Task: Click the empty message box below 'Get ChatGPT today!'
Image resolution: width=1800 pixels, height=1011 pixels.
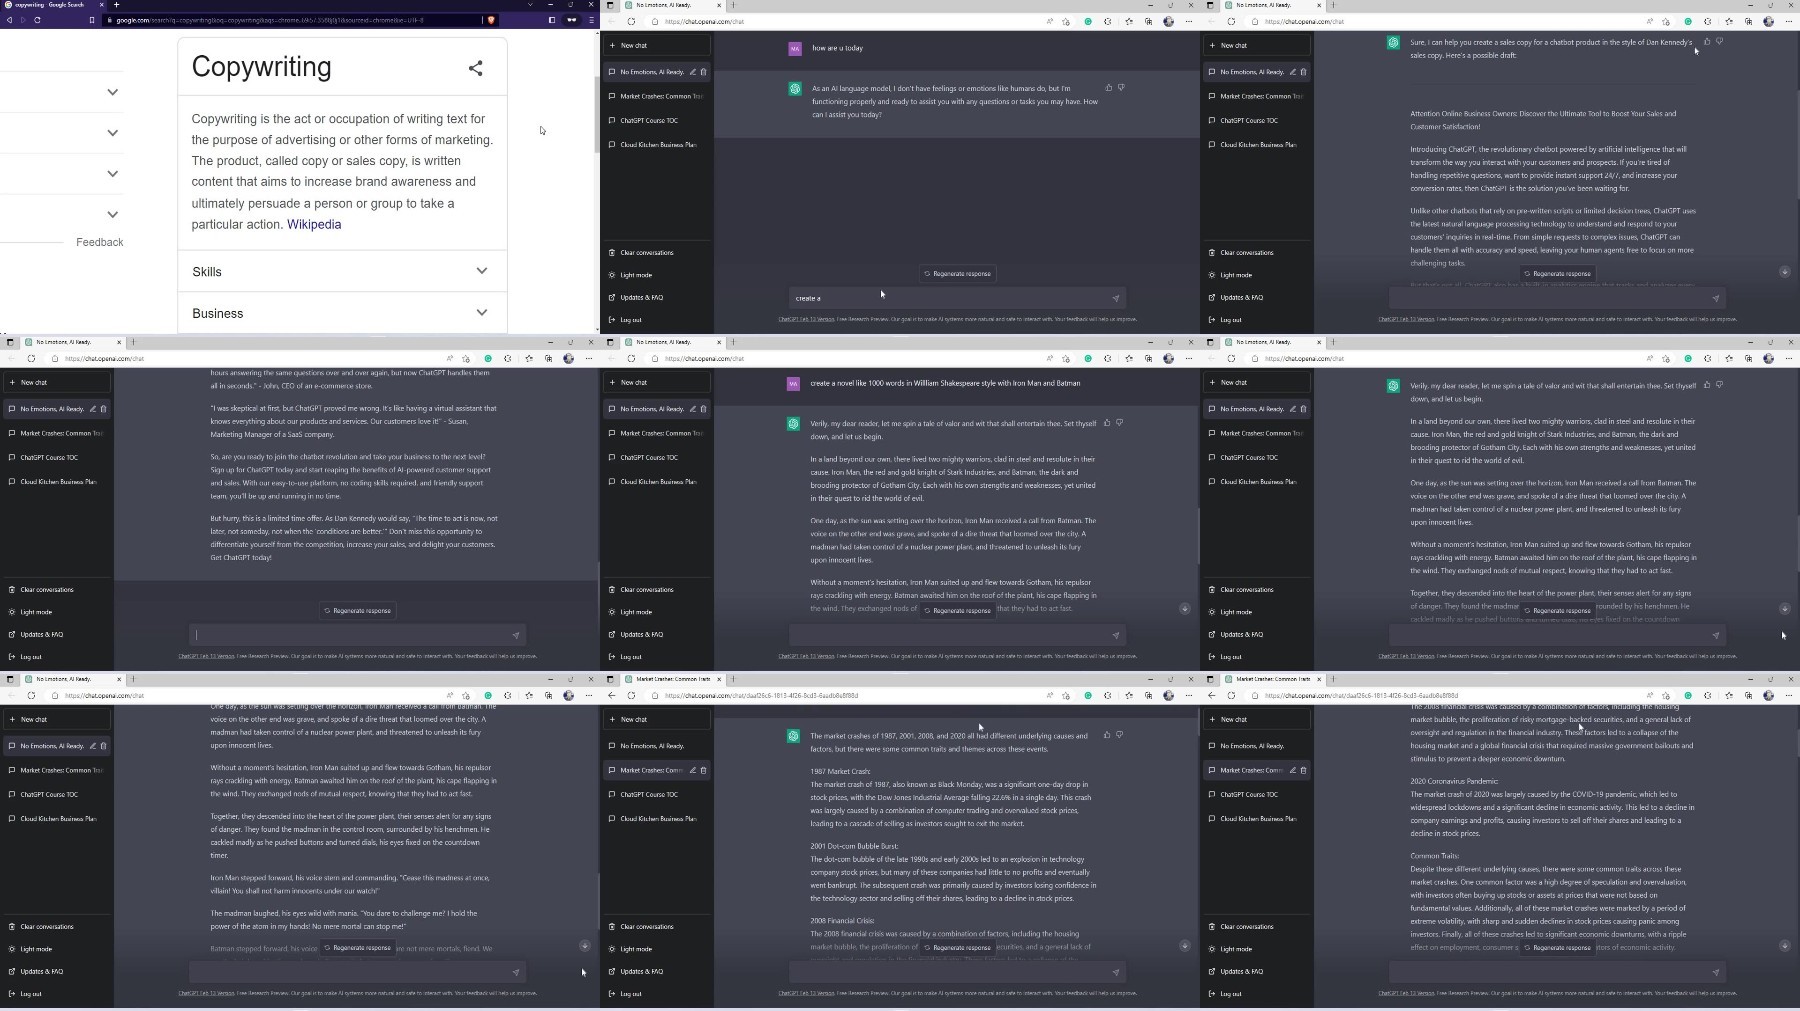Action: pos(357,635)
